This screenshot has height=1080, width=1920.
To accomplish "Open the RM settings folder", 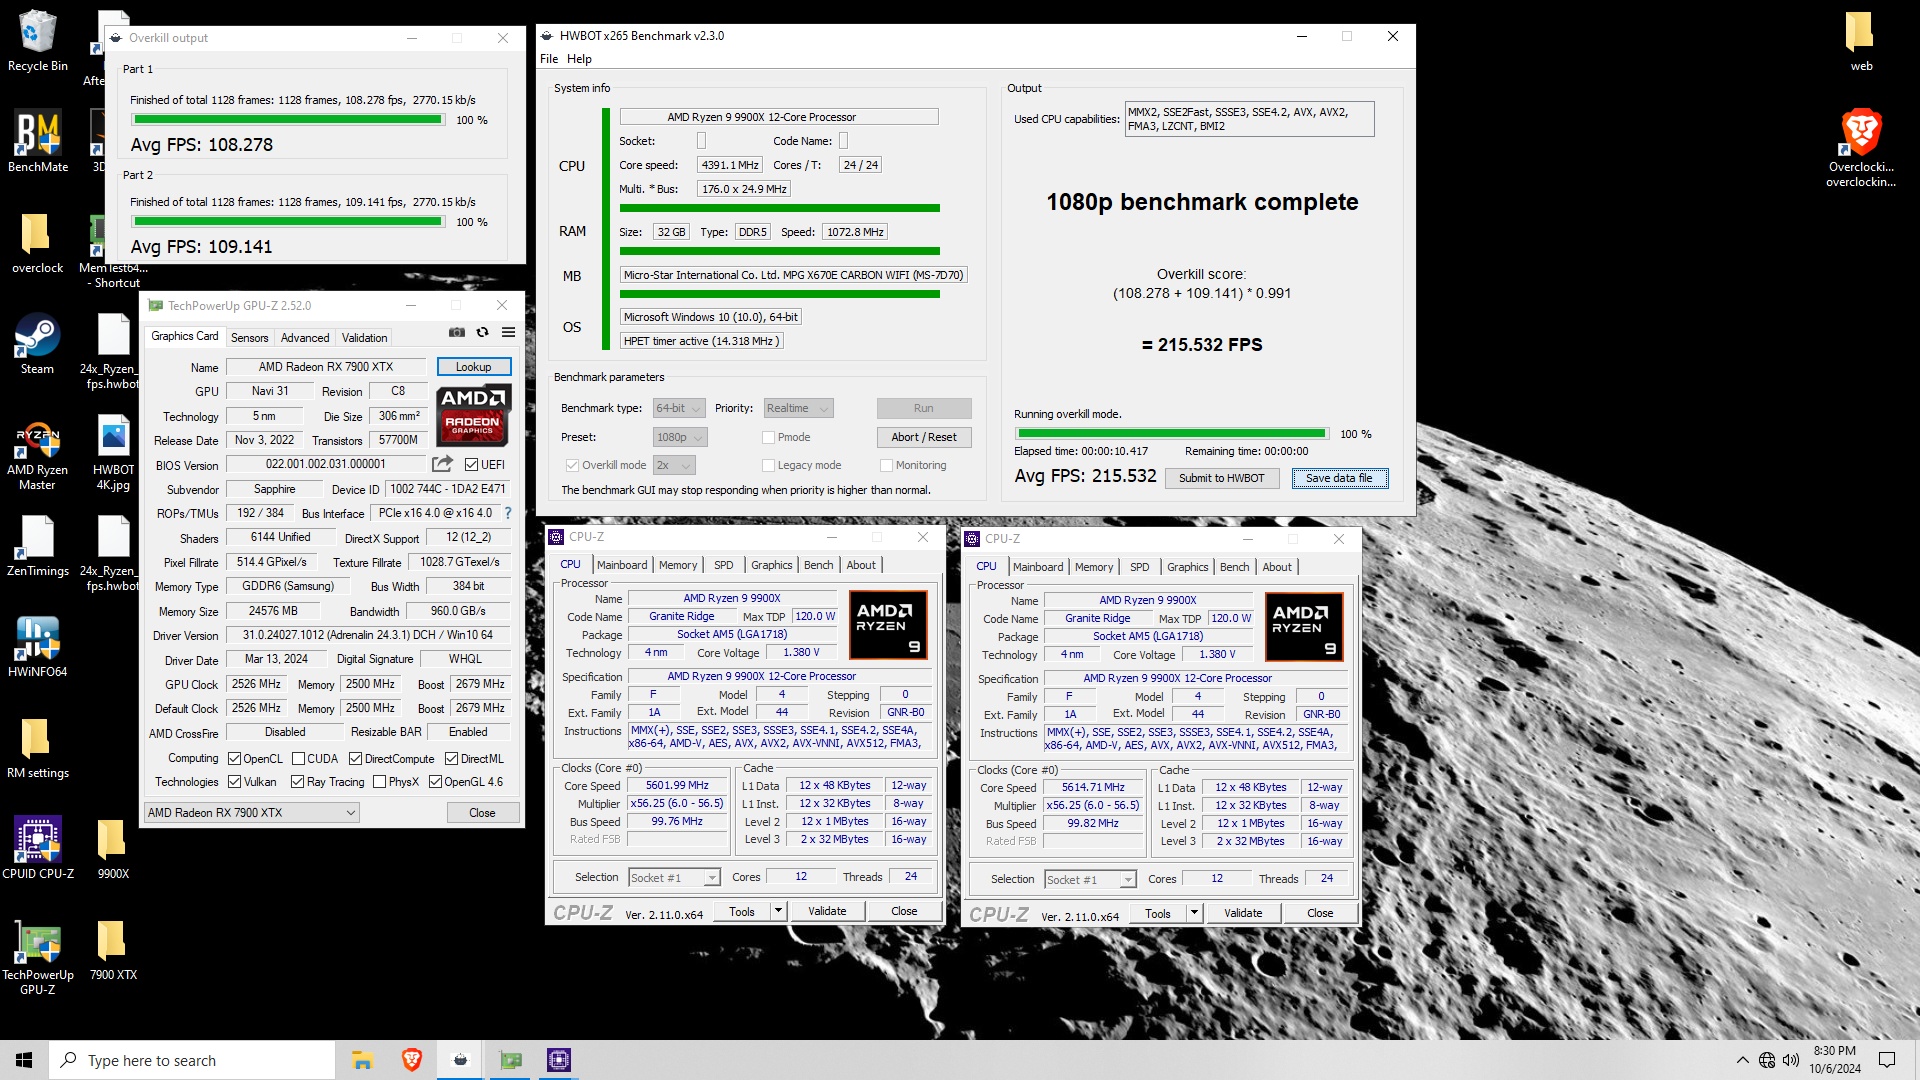I will (x=37, y=748).
